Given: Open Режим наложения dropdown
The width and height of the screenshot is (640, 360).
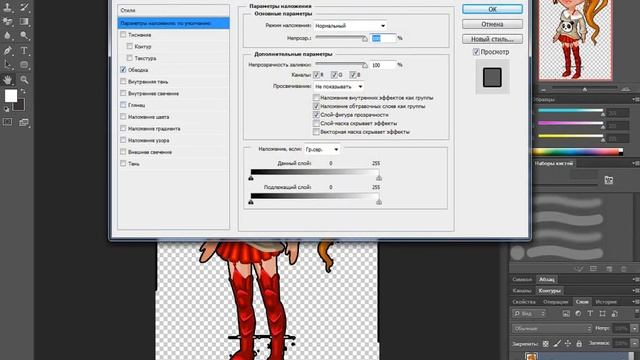Looking at the screenshot, I should click(350, 26).
